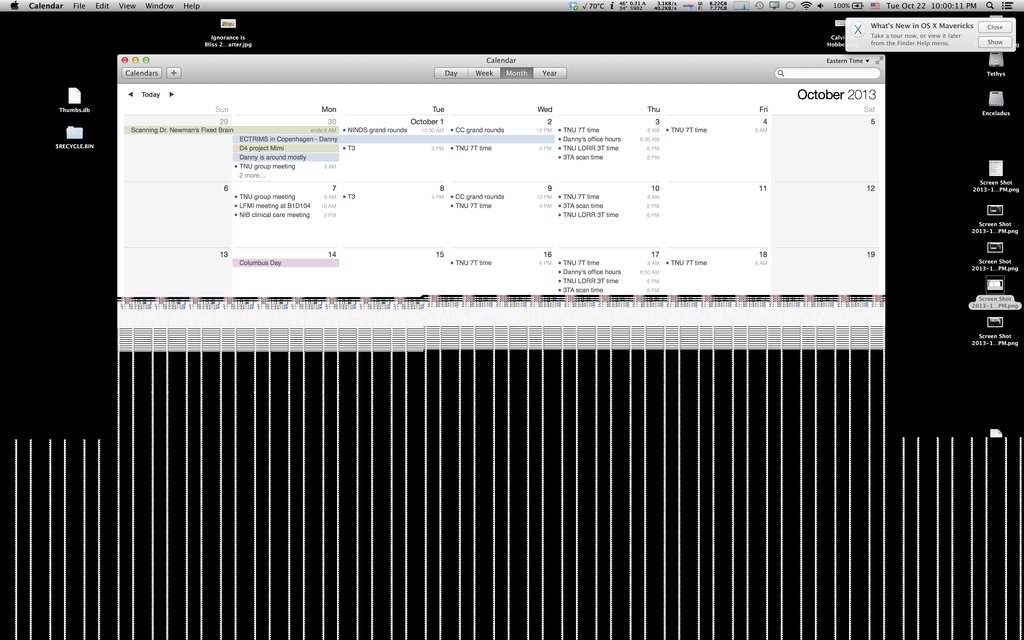Viewport: 1024px width, 640px height.
Task: Click magnifier icon inside Calendar search field
Action: 780,73
